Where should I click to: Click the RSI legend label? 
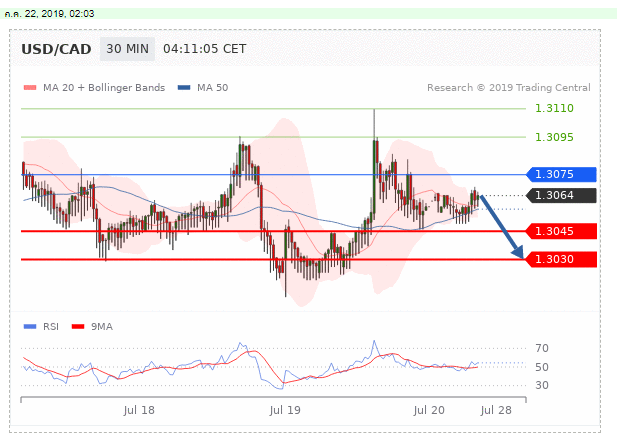click(51, 326)
